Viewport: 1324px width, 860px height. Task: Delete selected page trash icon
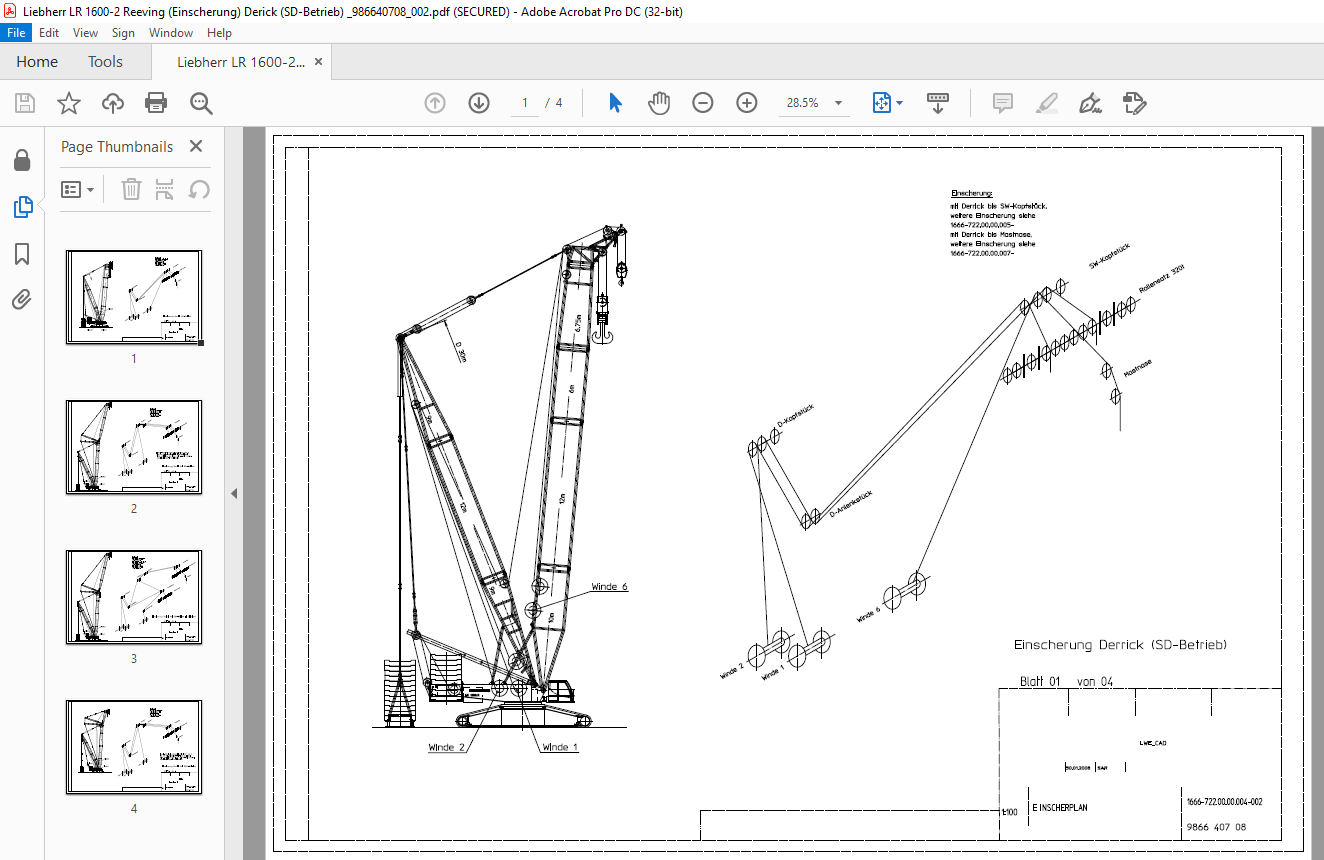pos(131,189)
